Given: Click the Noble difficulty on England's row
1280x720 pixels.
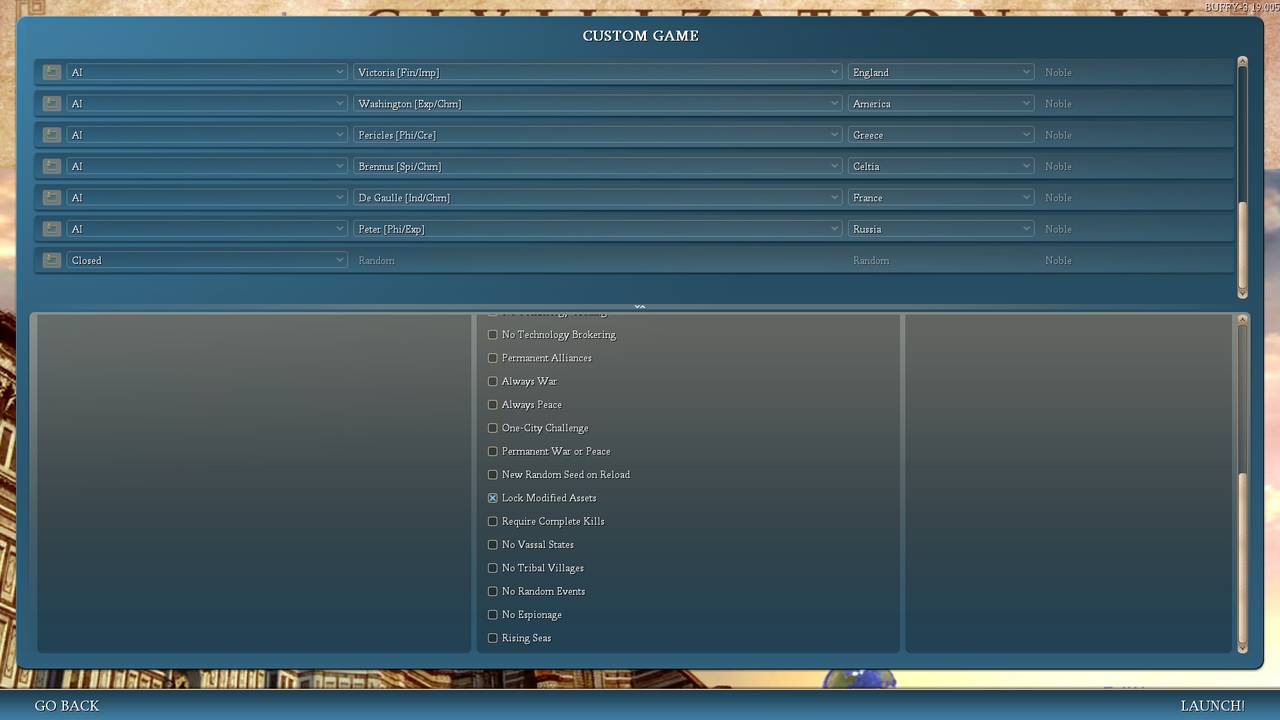Looking at the screenshot, I should [x=1058, y=72].
